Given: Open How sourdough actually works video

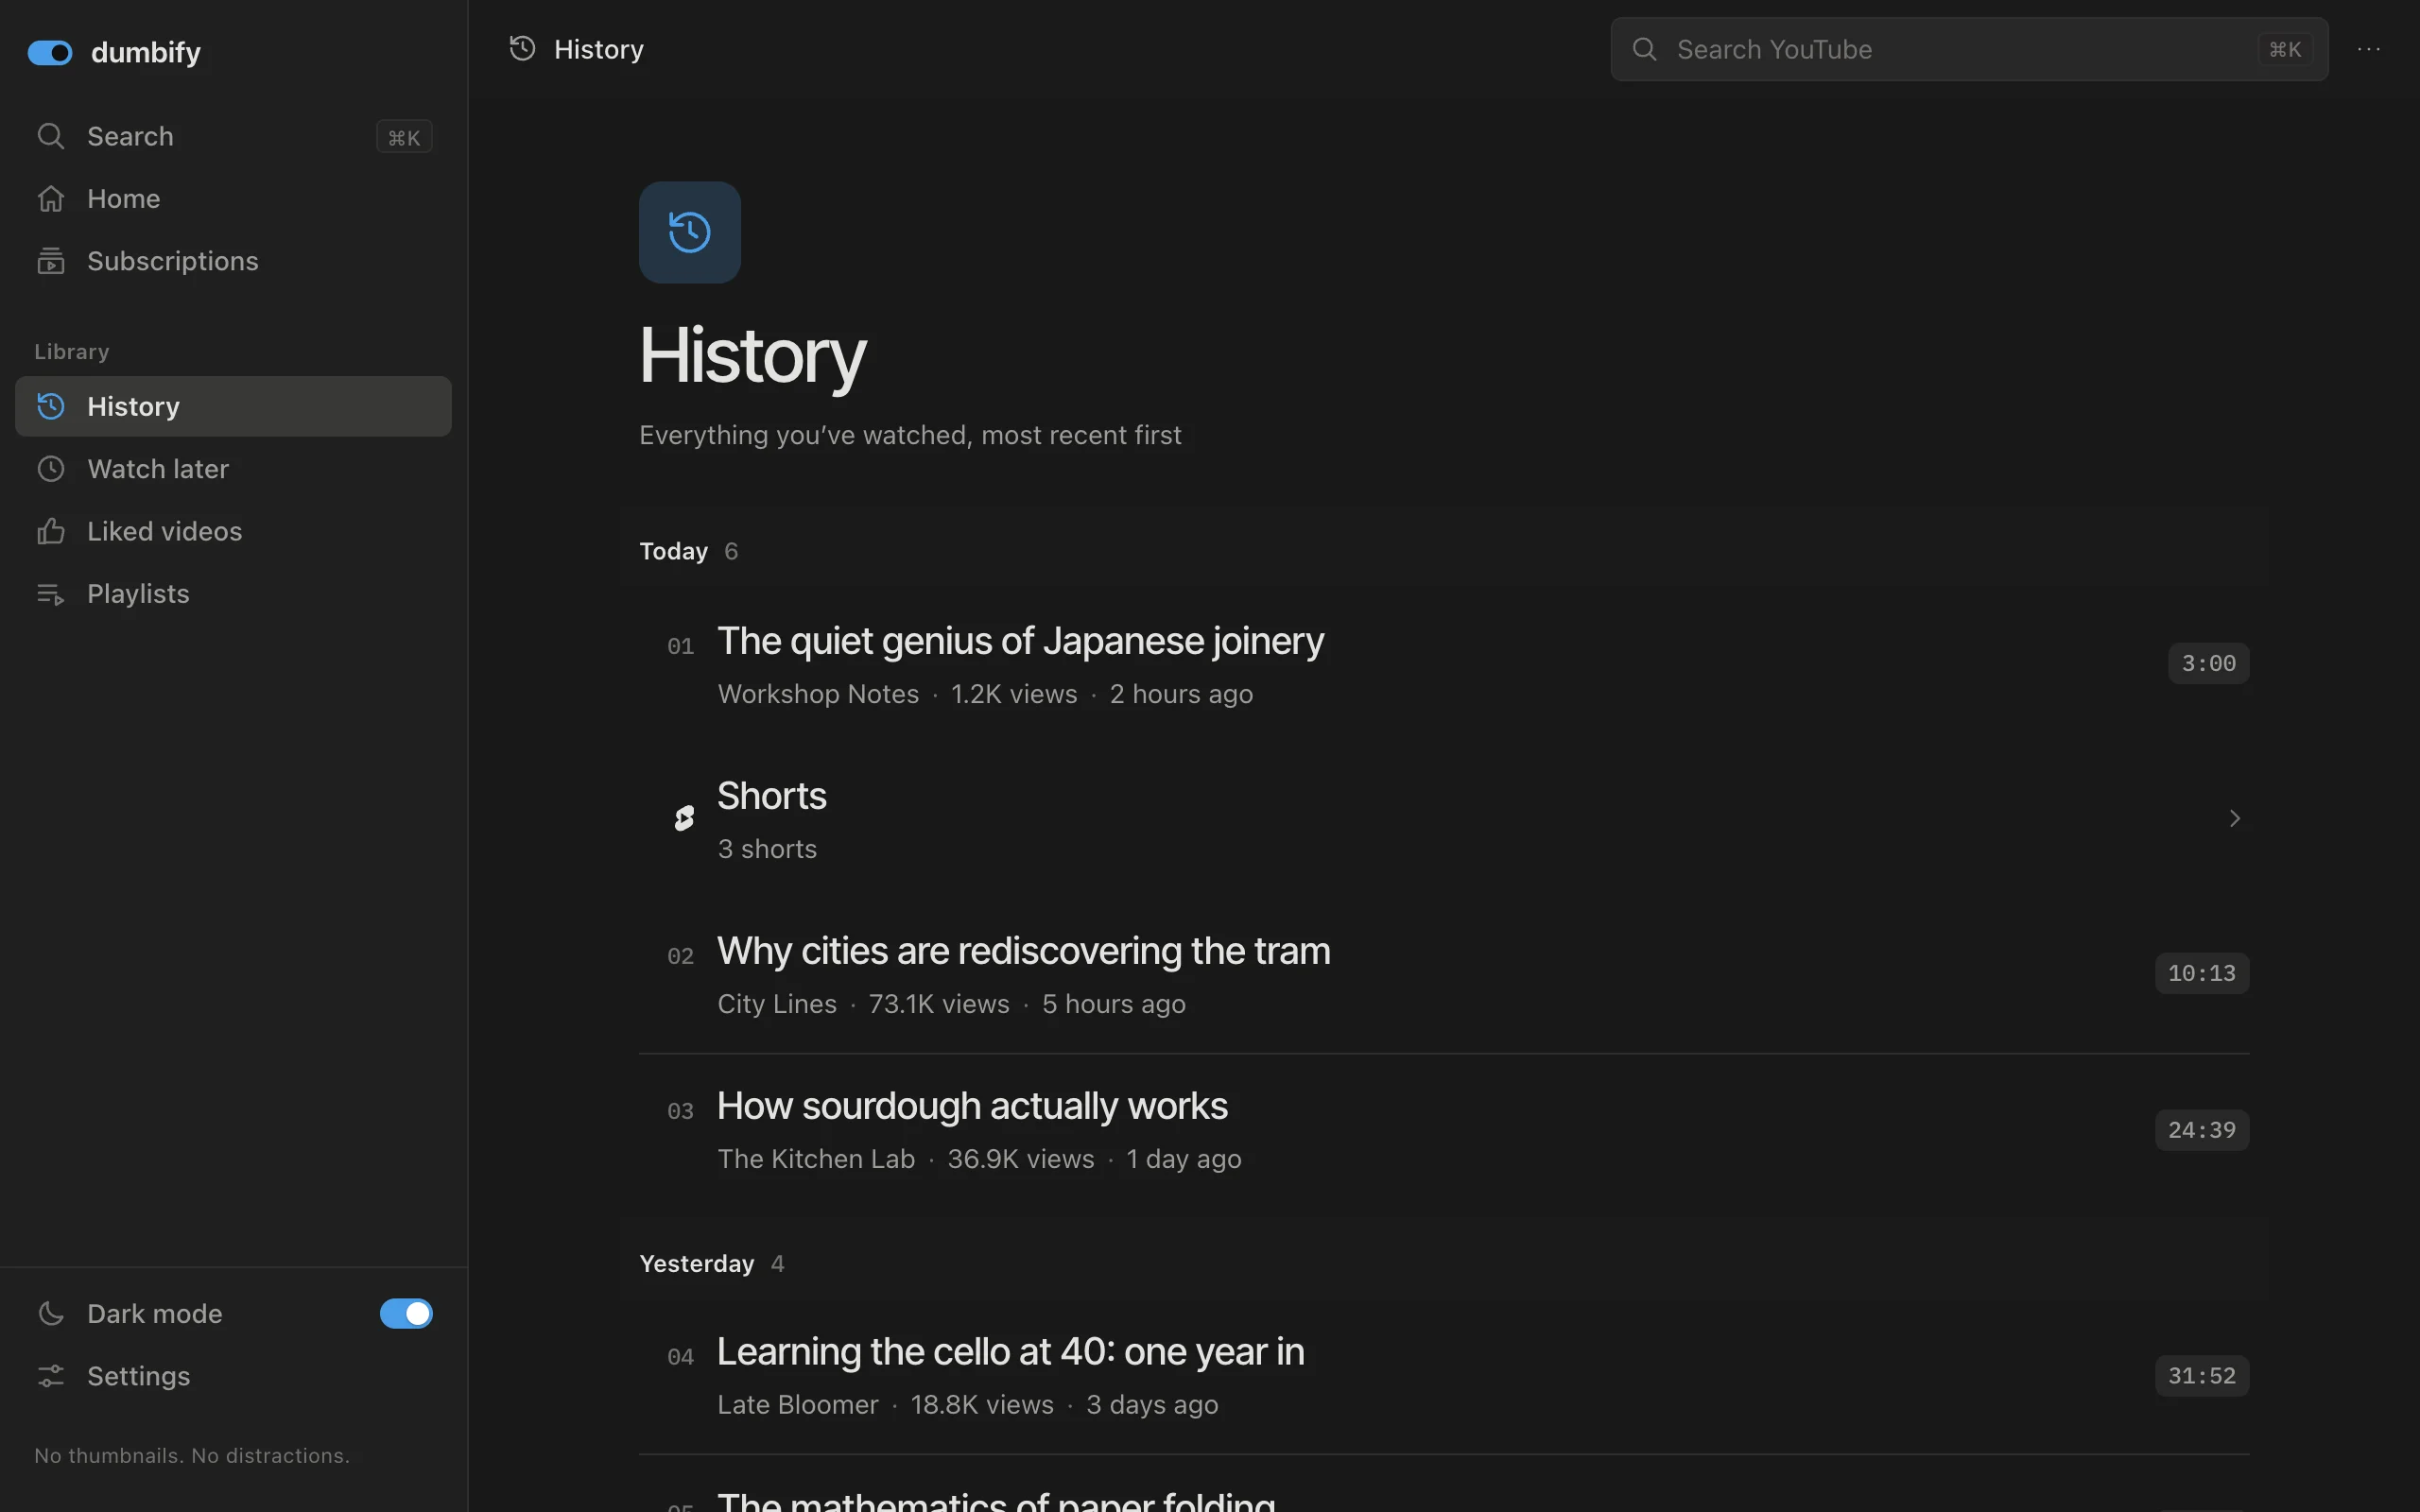Looking at the screenshot, I should [x=972, y=1106].
